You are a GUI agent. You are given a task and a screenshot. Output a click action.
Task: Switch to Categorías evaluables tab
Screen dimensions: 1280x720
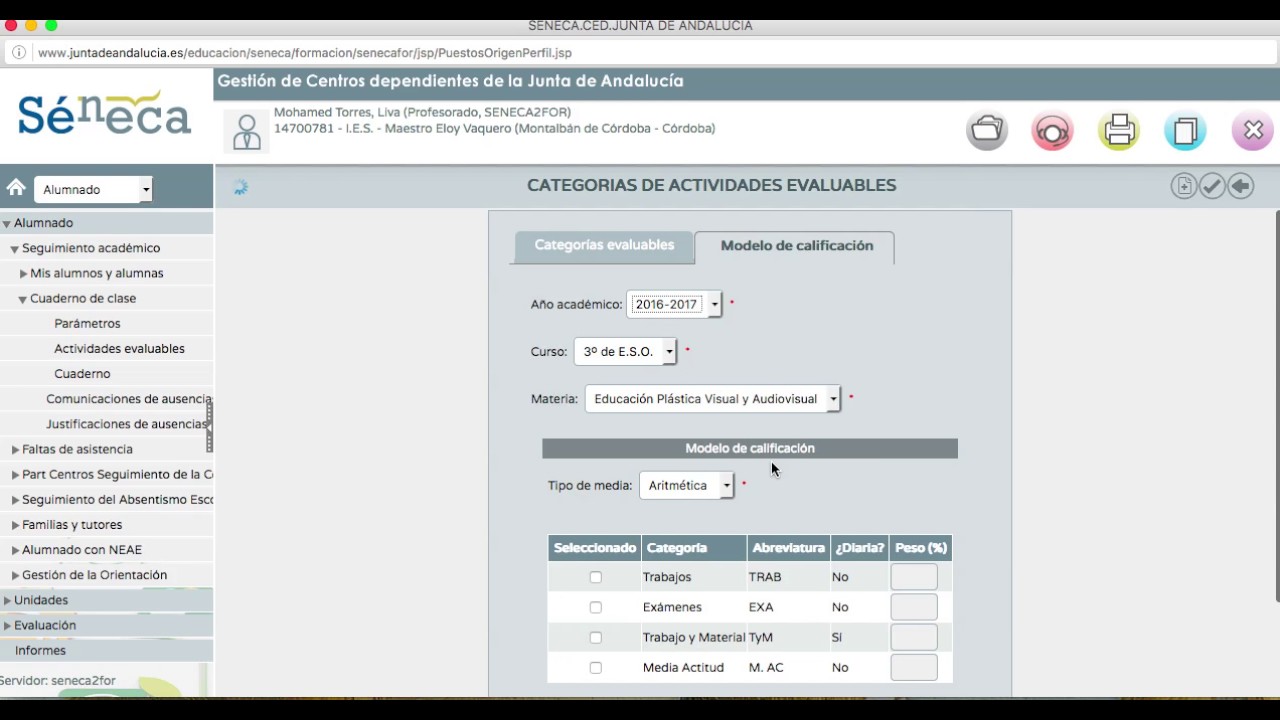point(604,245)
